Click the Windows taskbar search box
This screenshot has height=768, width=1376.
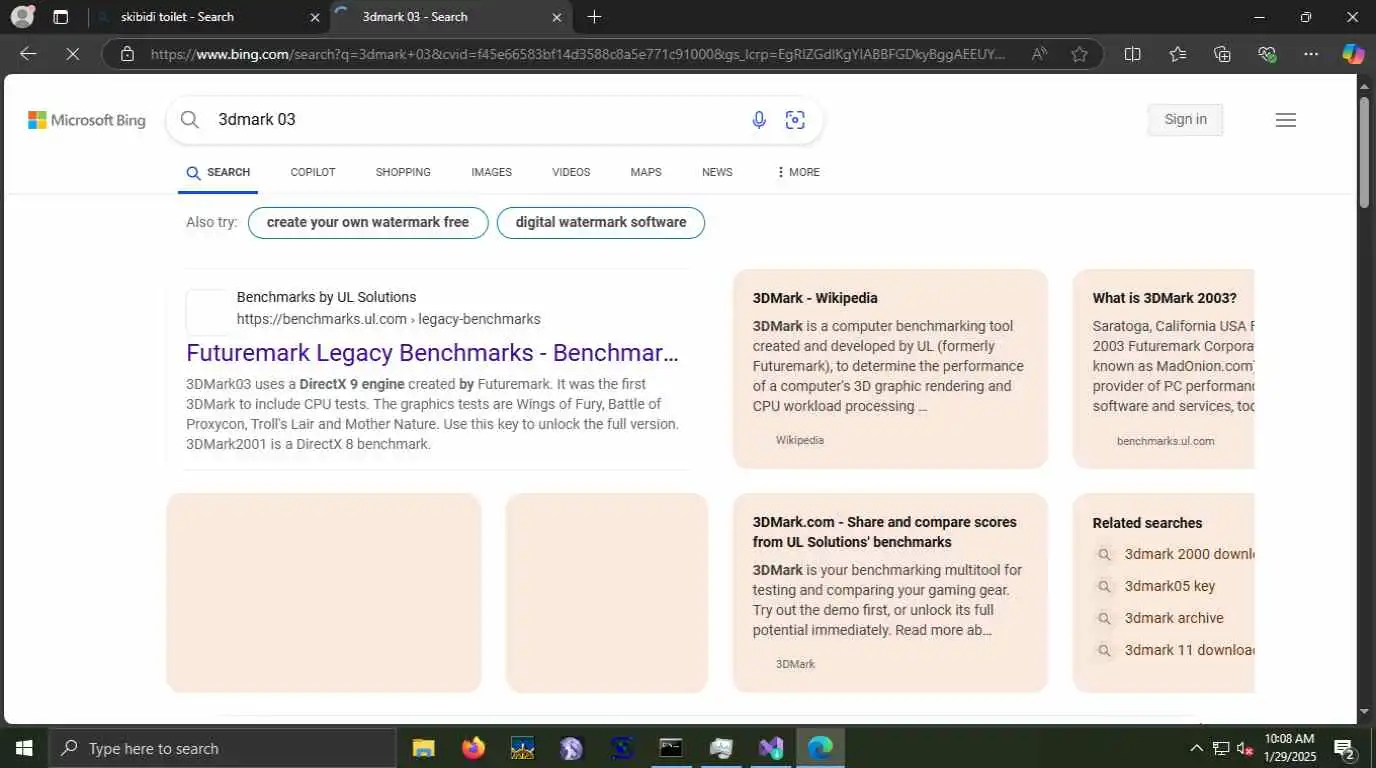222,748
